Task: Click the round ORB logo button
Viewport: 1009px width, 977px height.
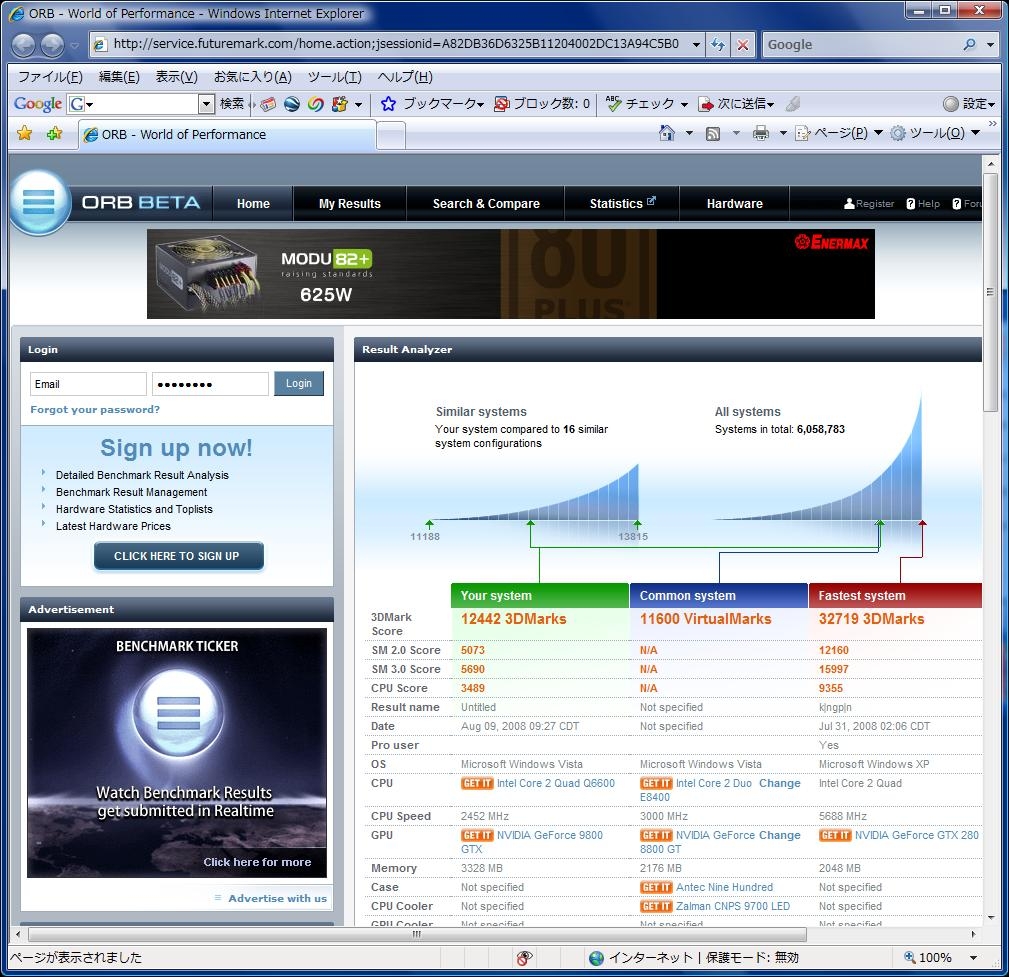Action: coord(39,202)
